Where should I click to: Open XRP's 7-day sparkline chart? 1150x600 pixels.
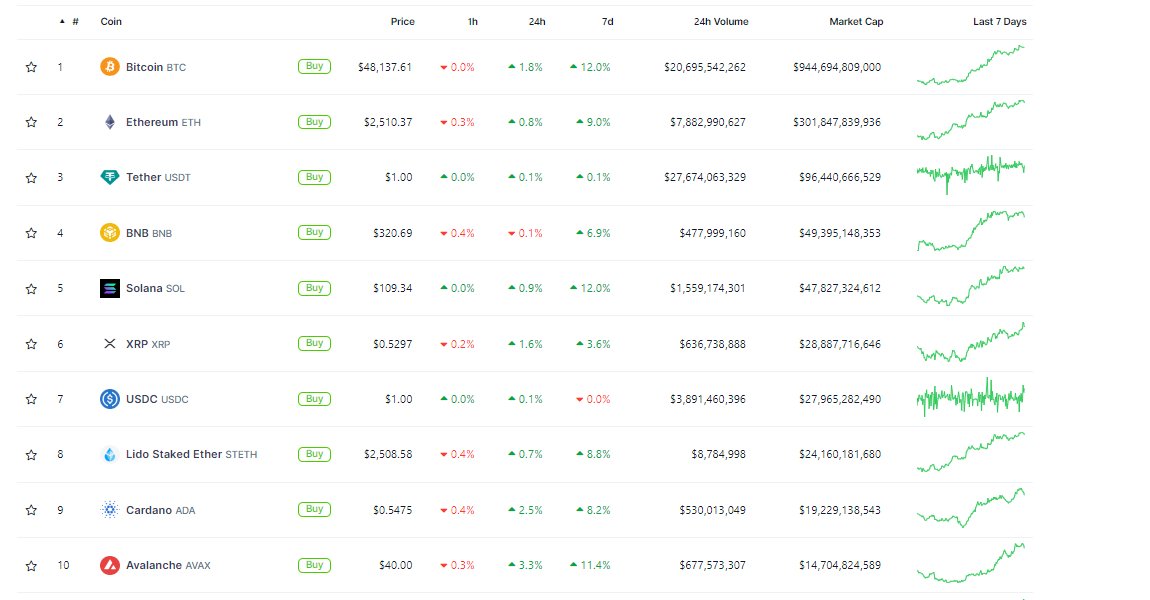coord(970,342)
